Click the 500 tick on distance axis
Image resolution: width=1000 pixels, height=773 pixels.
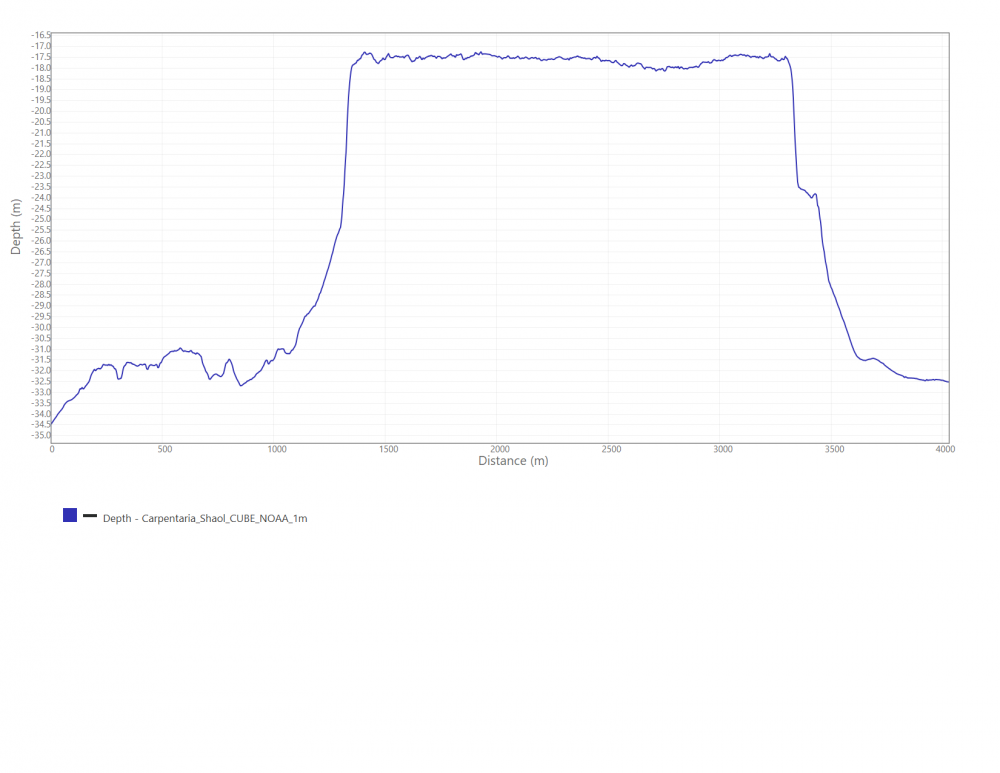tap(165, 449)
